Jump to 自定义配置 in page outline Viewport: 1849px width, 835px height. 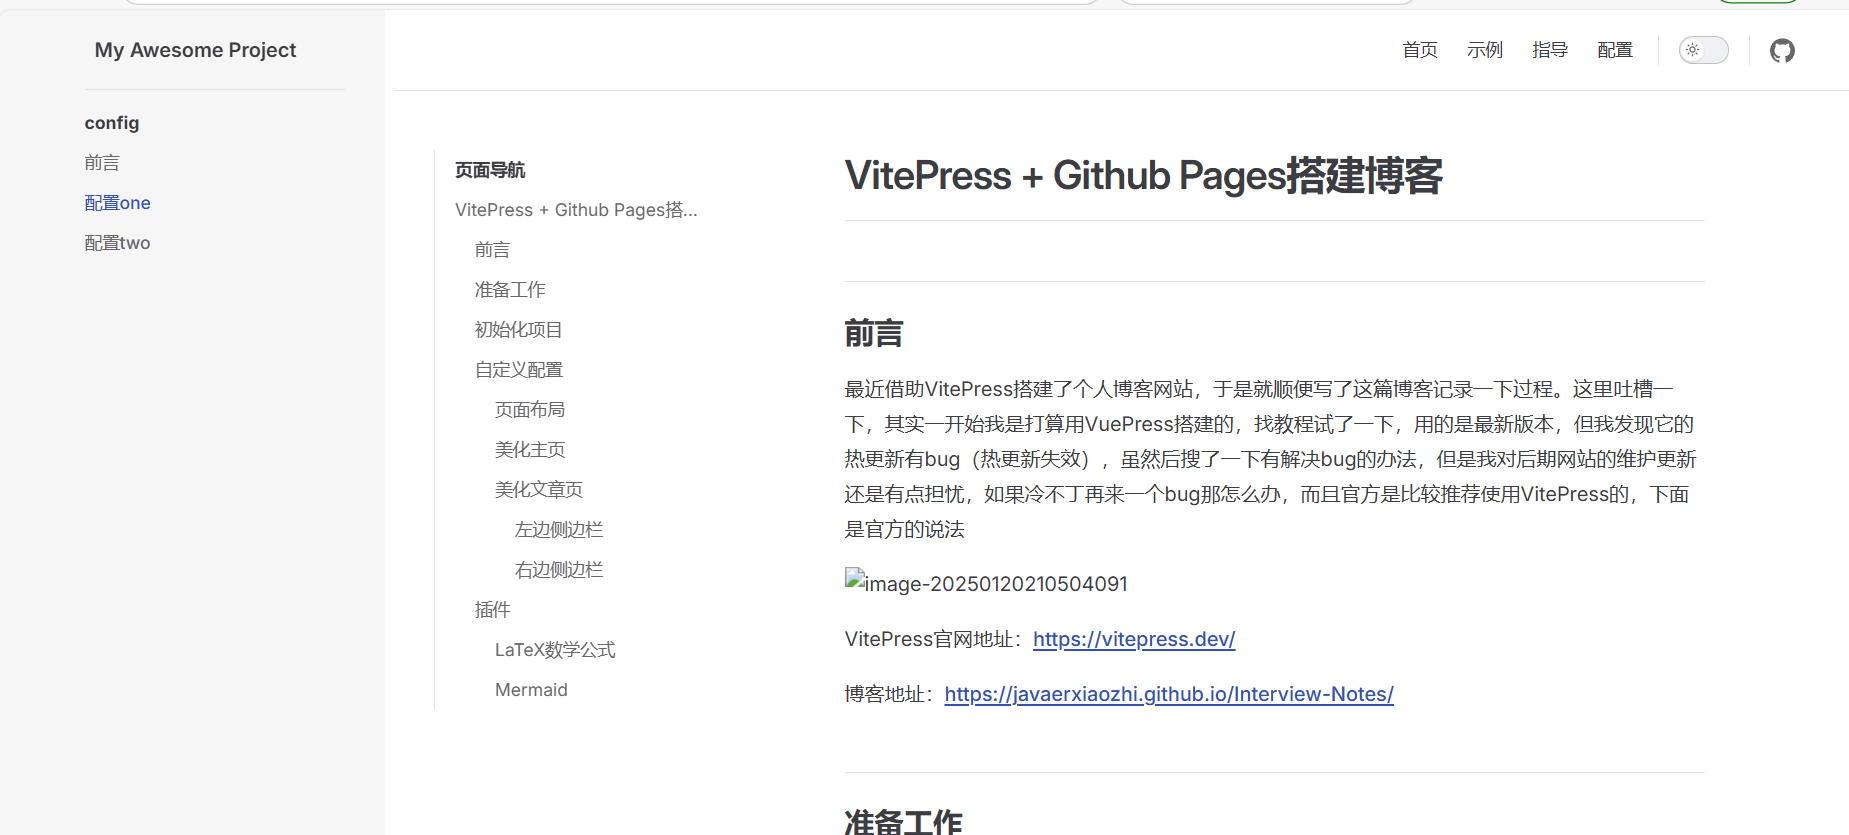[x=519, y=370]
